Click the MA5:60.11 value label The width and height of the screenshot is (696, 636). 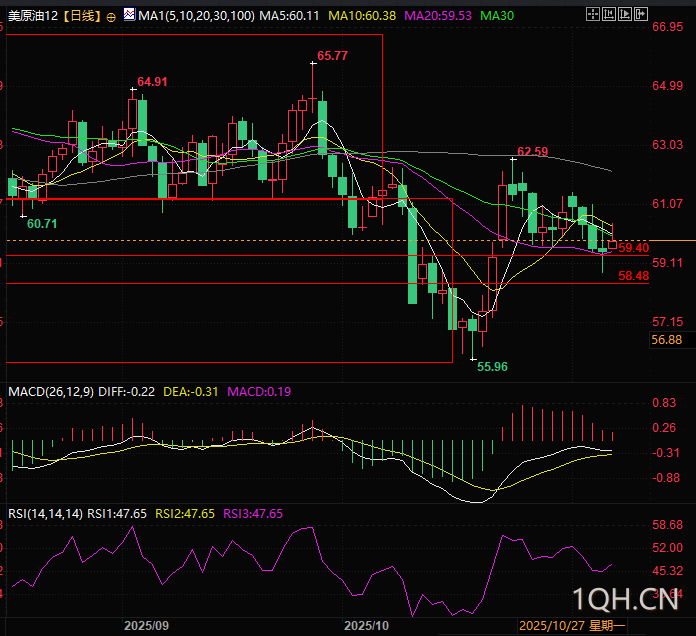(x=289, y=16)
